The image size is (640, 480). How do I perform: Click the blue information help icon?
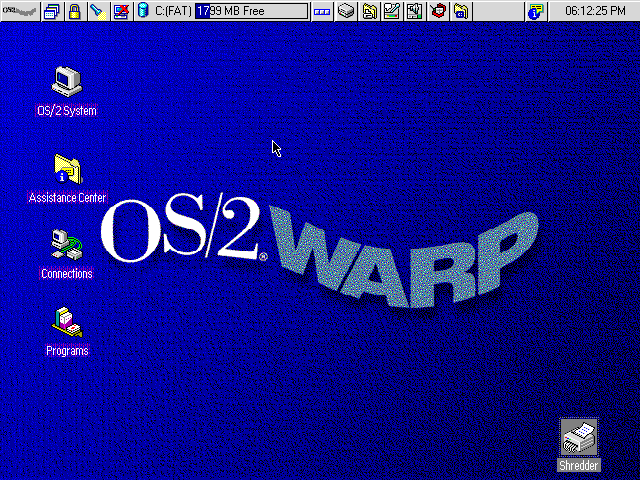[x=536, y=11]
